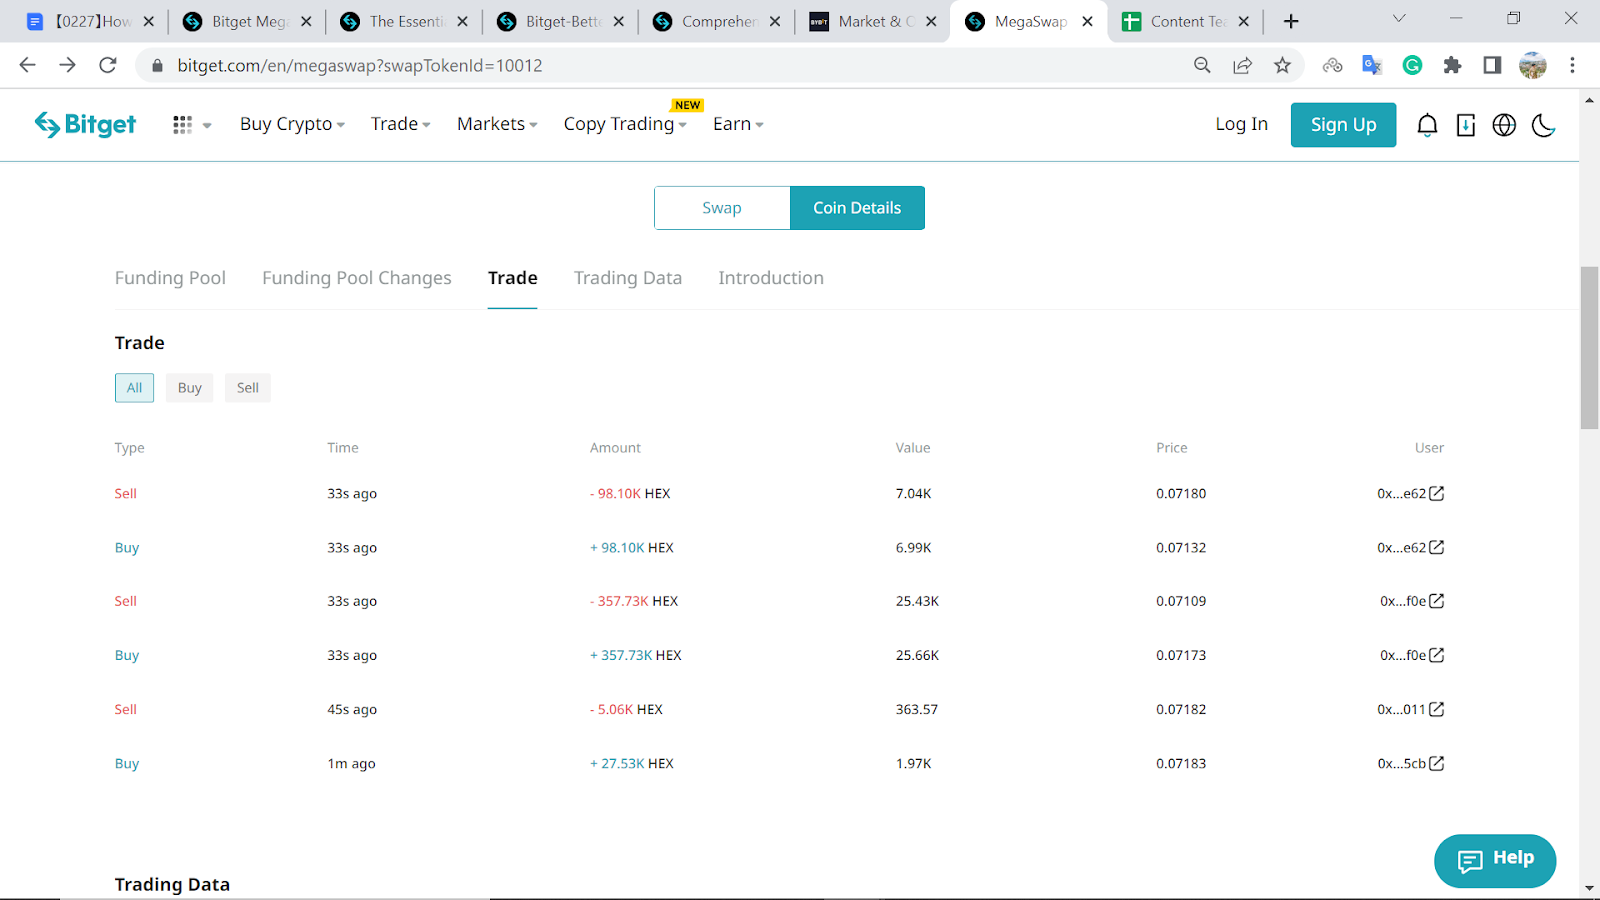The width and height of the screenshot is (1600, 900).
Task: Close the MegaSwap browser tab
Action: (x=1087, y=21)
